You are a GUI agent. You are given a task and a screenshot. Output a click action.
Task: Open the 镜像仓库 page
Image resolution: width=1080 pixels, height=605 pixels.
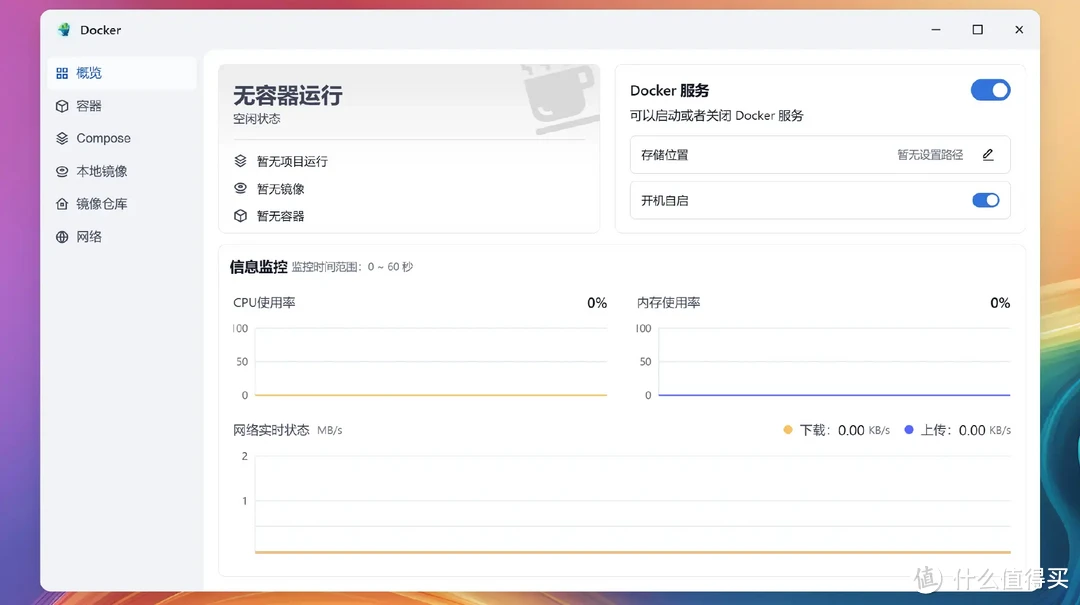point(102,204)
